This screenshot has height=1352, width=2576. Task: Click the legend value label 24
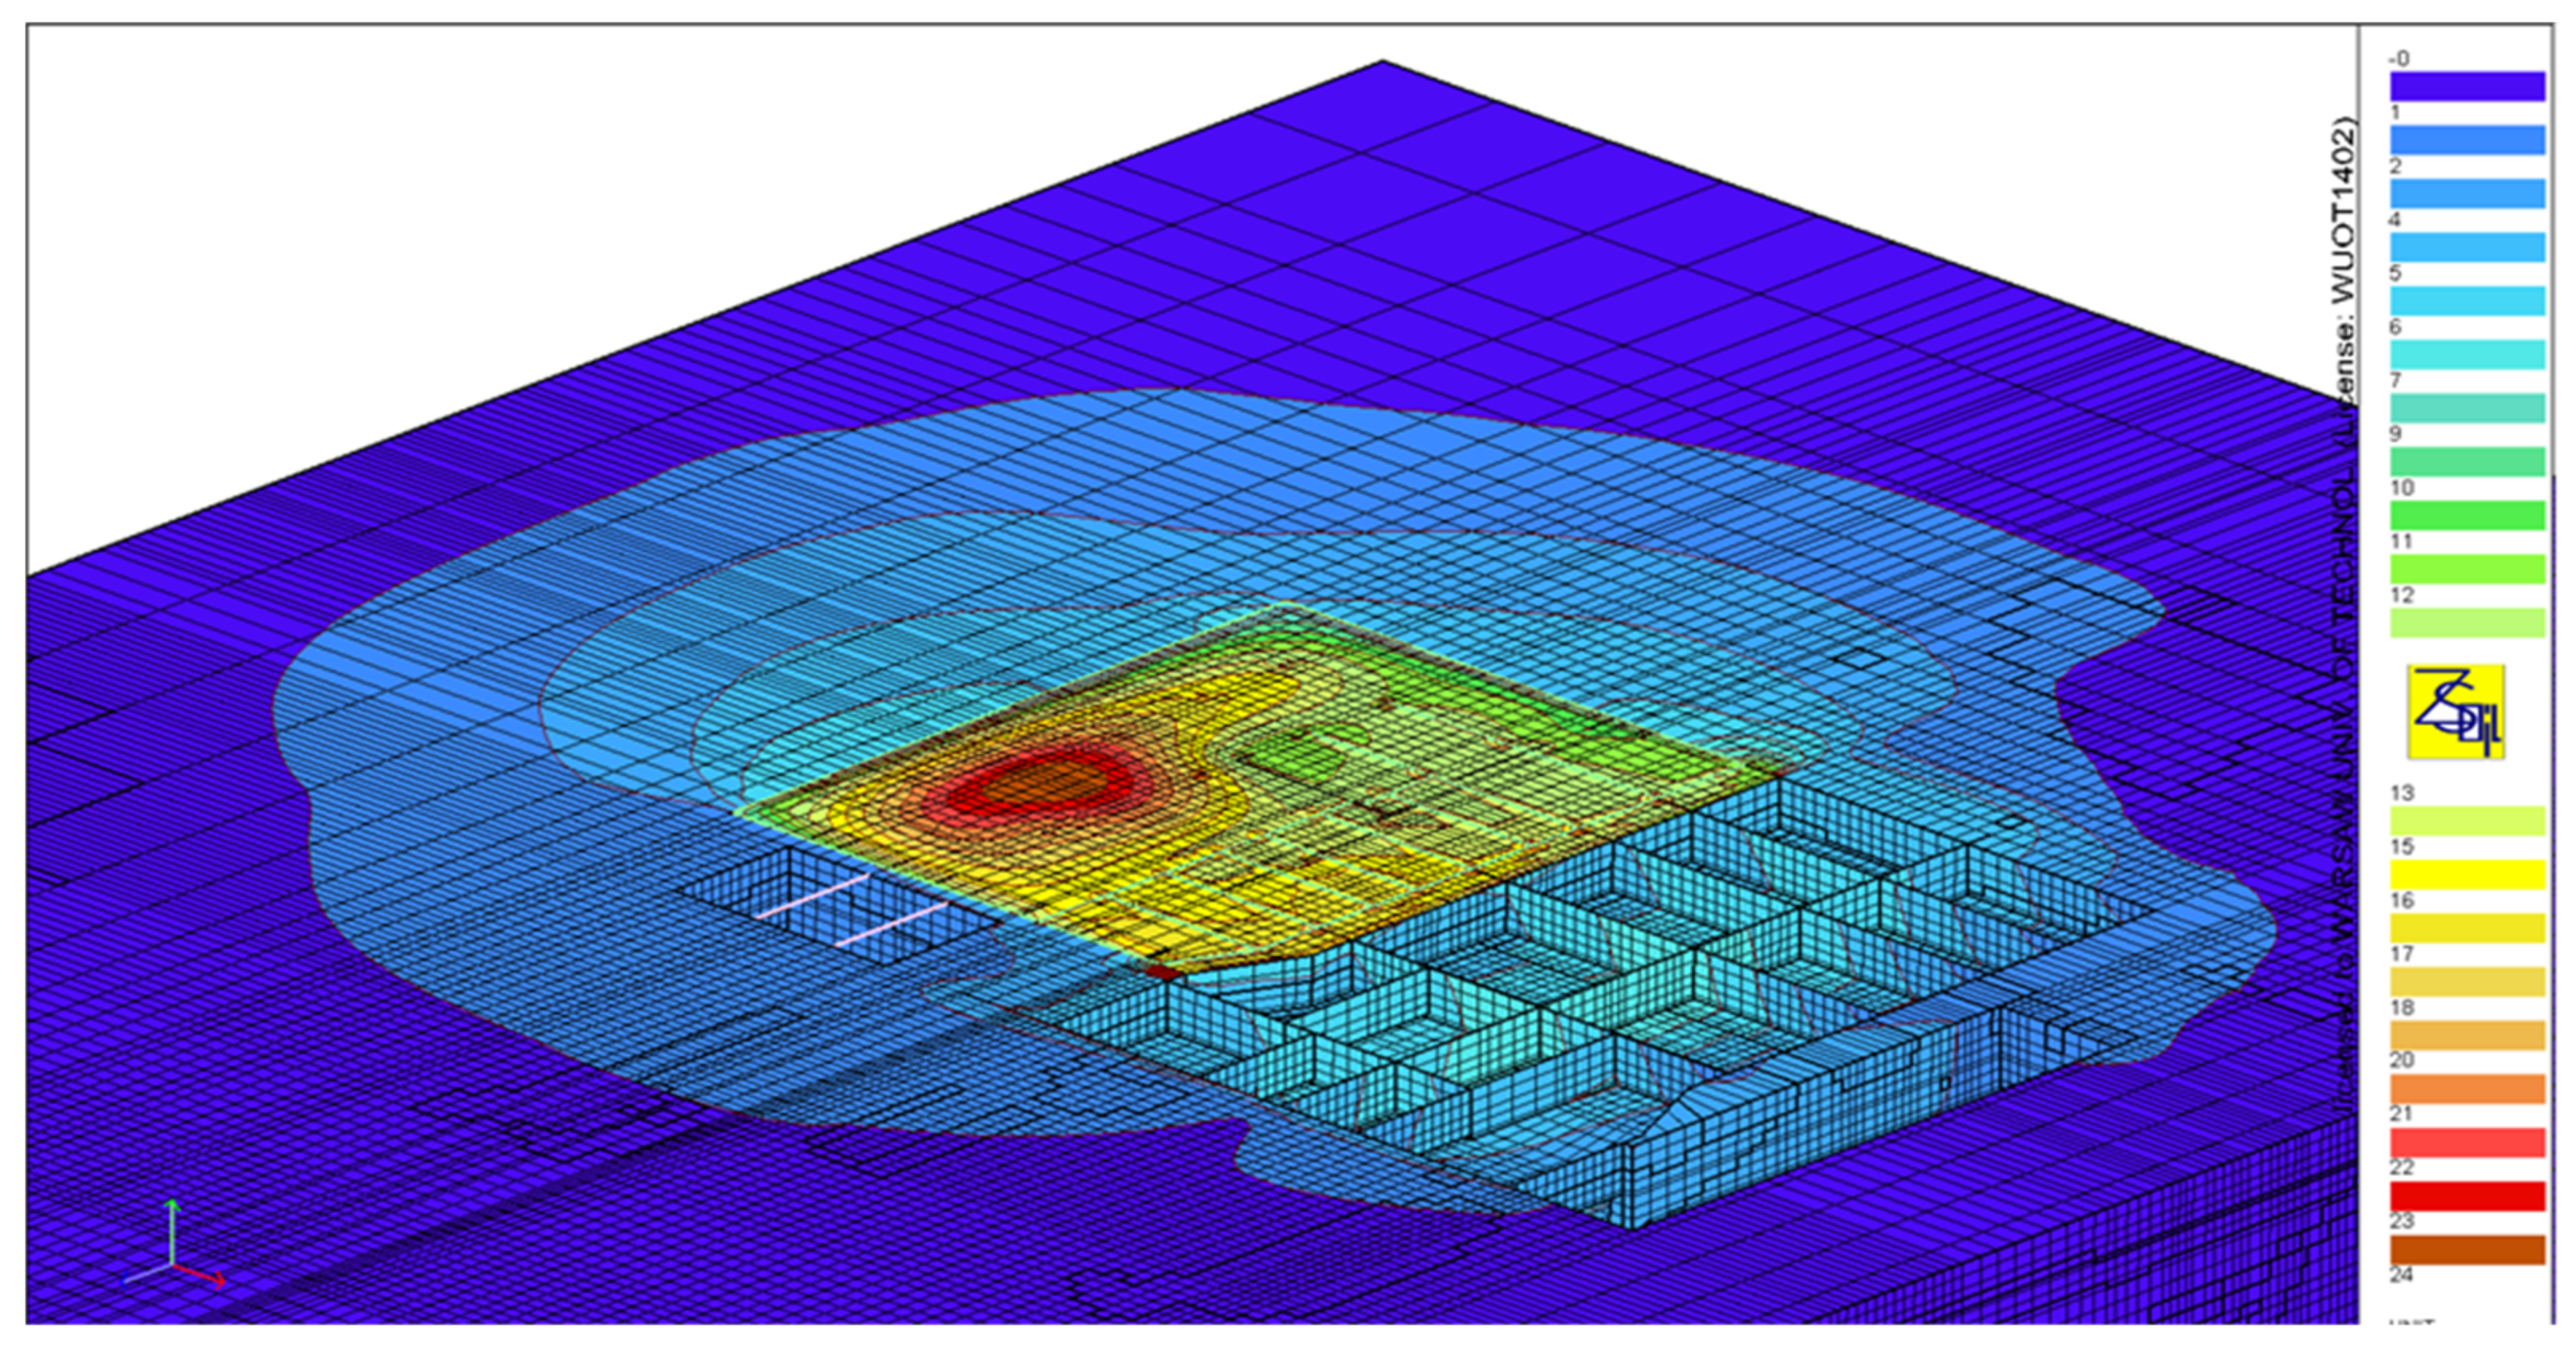click(x=2402, y=1275)
